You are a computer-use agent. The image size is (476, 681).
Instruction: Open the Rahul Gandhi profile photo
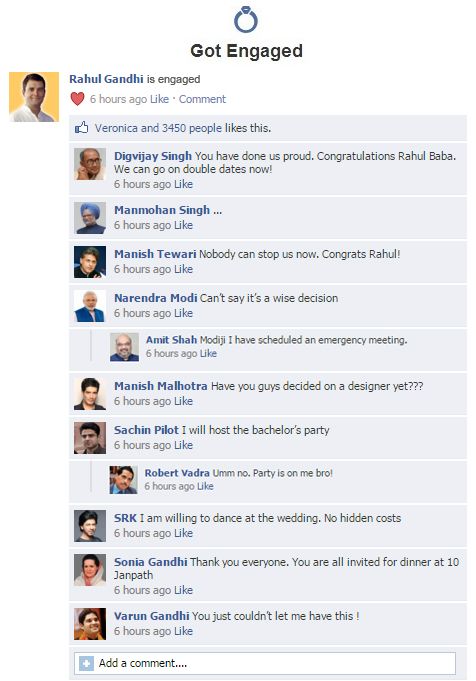[34, 97]
